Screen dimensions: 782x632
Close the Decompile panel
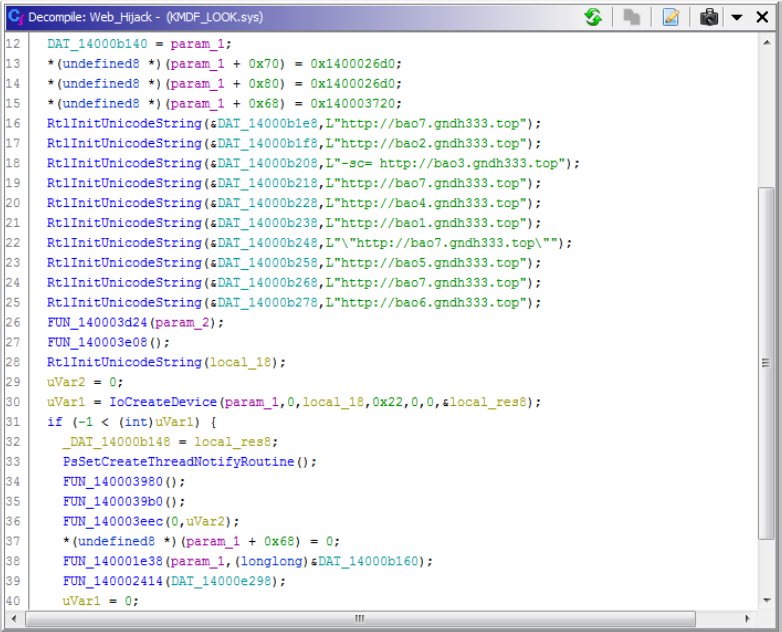click(x=762, y=17)
